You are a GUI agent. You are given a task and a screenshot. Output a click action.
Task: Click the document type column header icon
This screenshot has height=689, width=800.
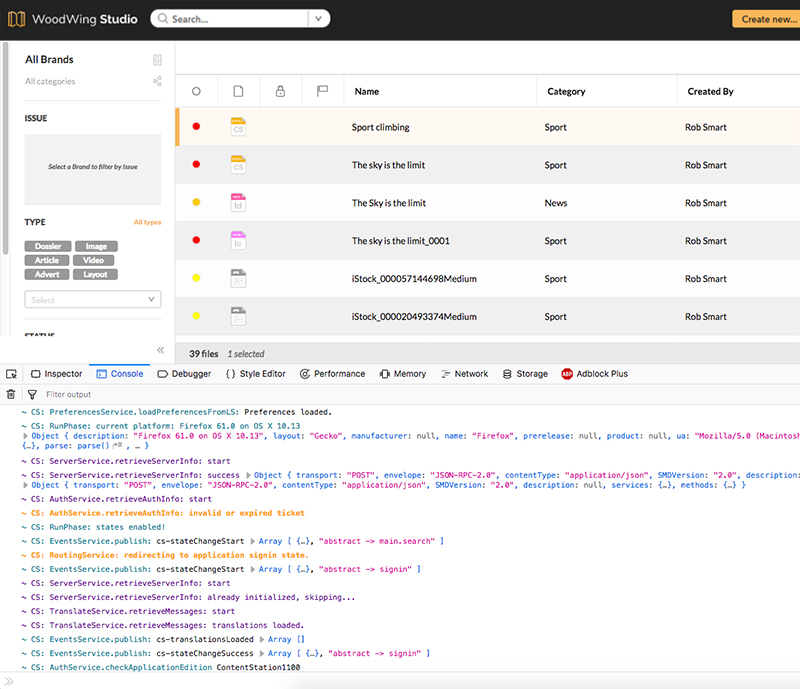[x=238, y=91]
